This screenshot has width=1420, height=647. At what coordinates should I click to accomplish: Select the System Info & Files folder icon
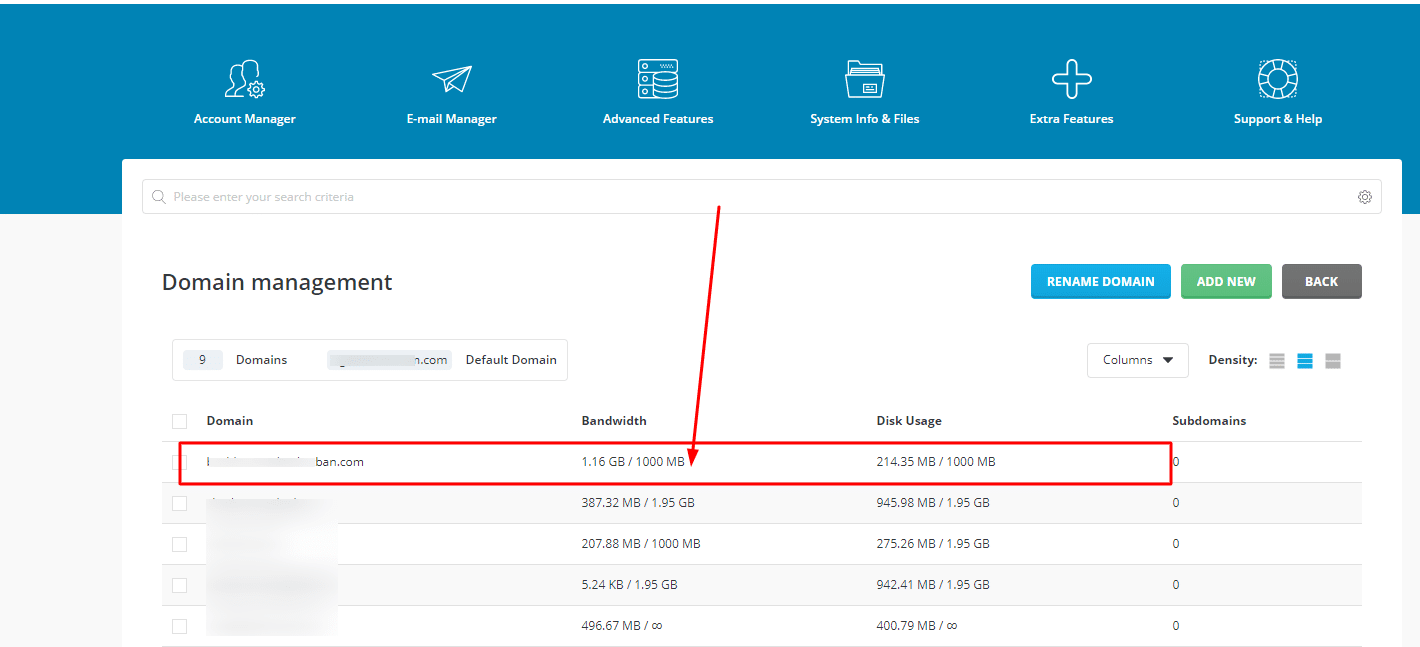864,79
